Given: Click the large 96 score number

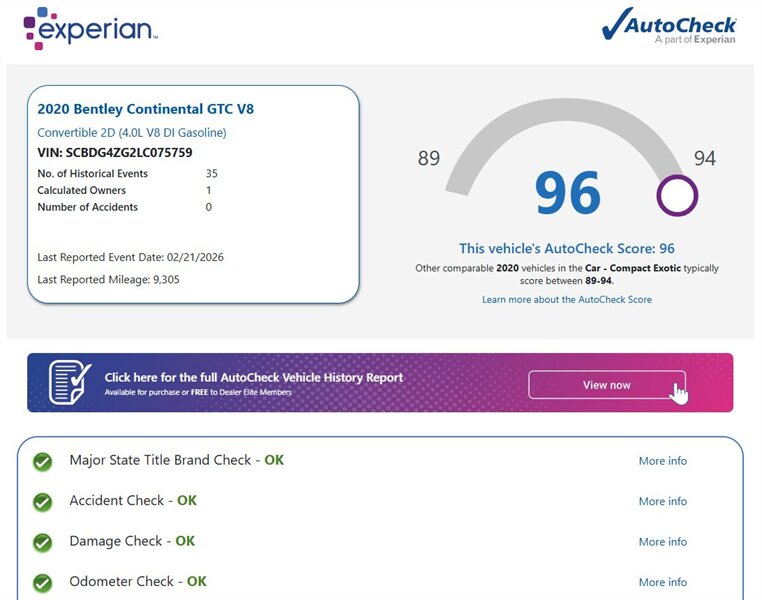Looking at the screenshot, I should coord(567,194).
